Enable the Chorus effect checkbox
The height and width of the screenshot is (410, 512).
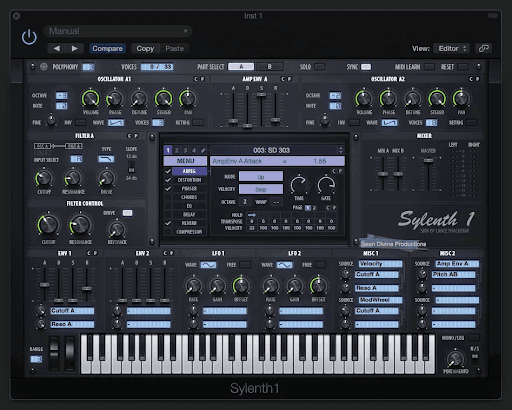pyautogui.click(x=168, y=197)
